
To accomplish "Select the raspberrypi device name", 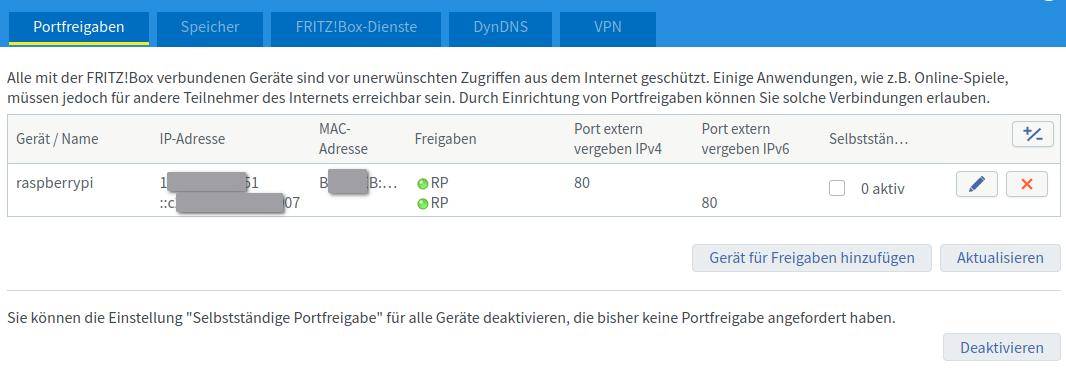I will click(54, 183).
